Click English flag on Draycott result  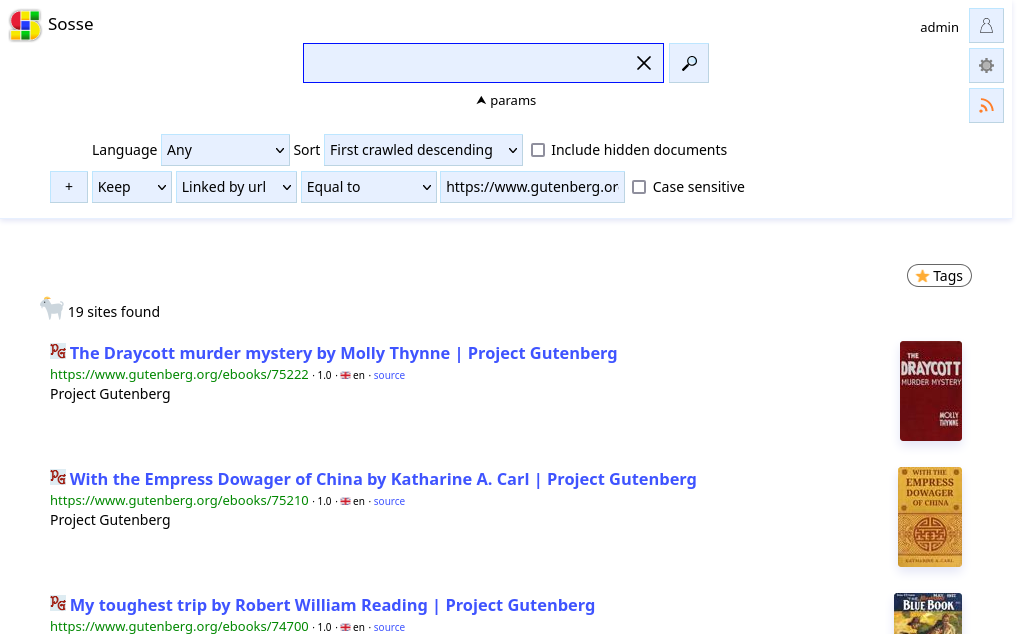(x=345, y=375)
